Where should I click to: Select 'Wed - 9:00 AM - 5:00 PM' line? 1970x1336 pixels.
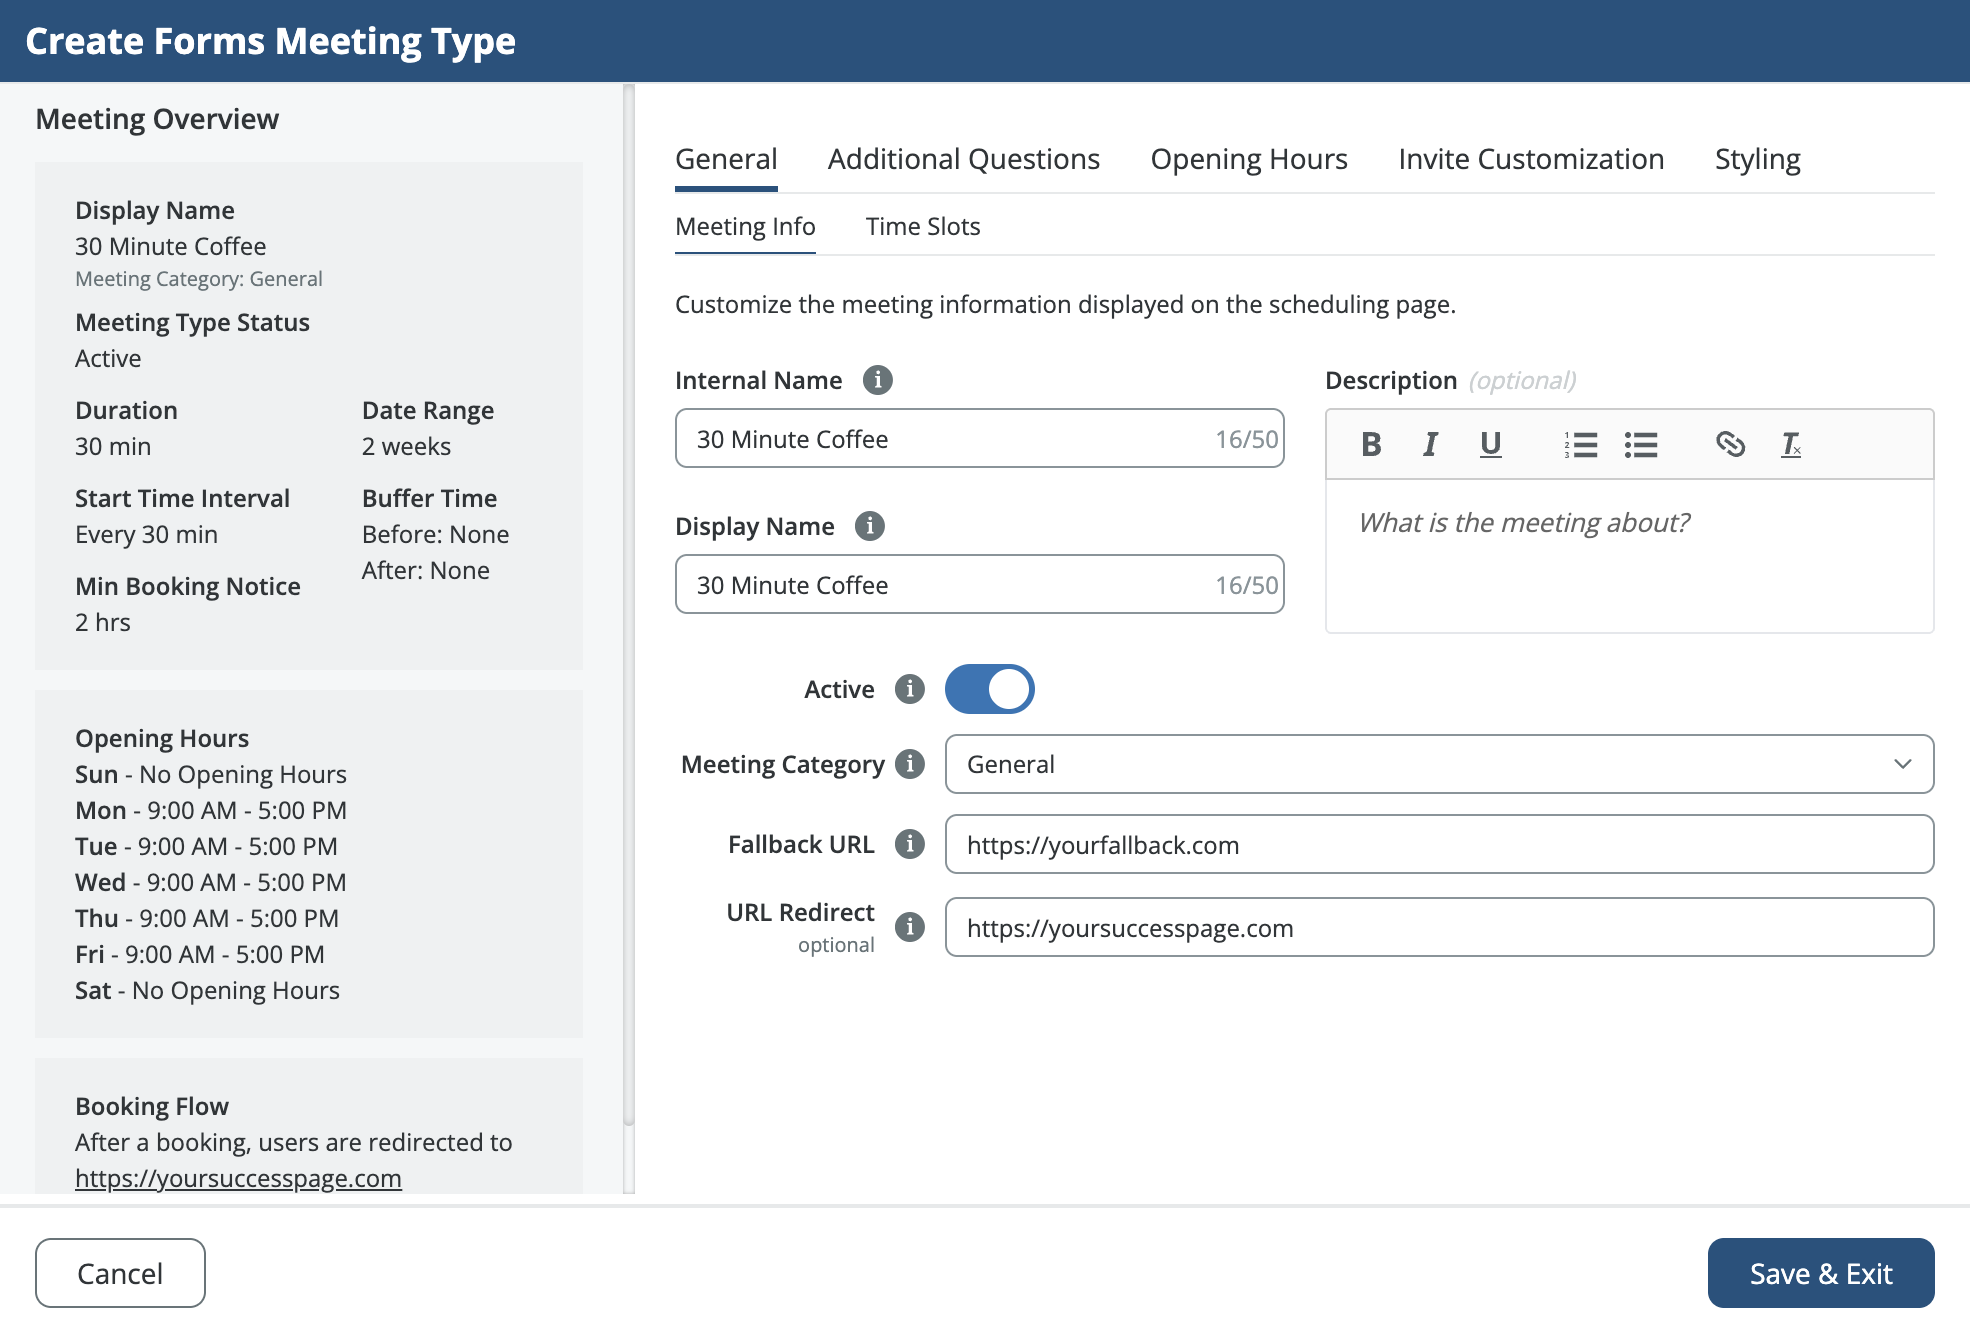pyautogui.click(x=211, y=882)
